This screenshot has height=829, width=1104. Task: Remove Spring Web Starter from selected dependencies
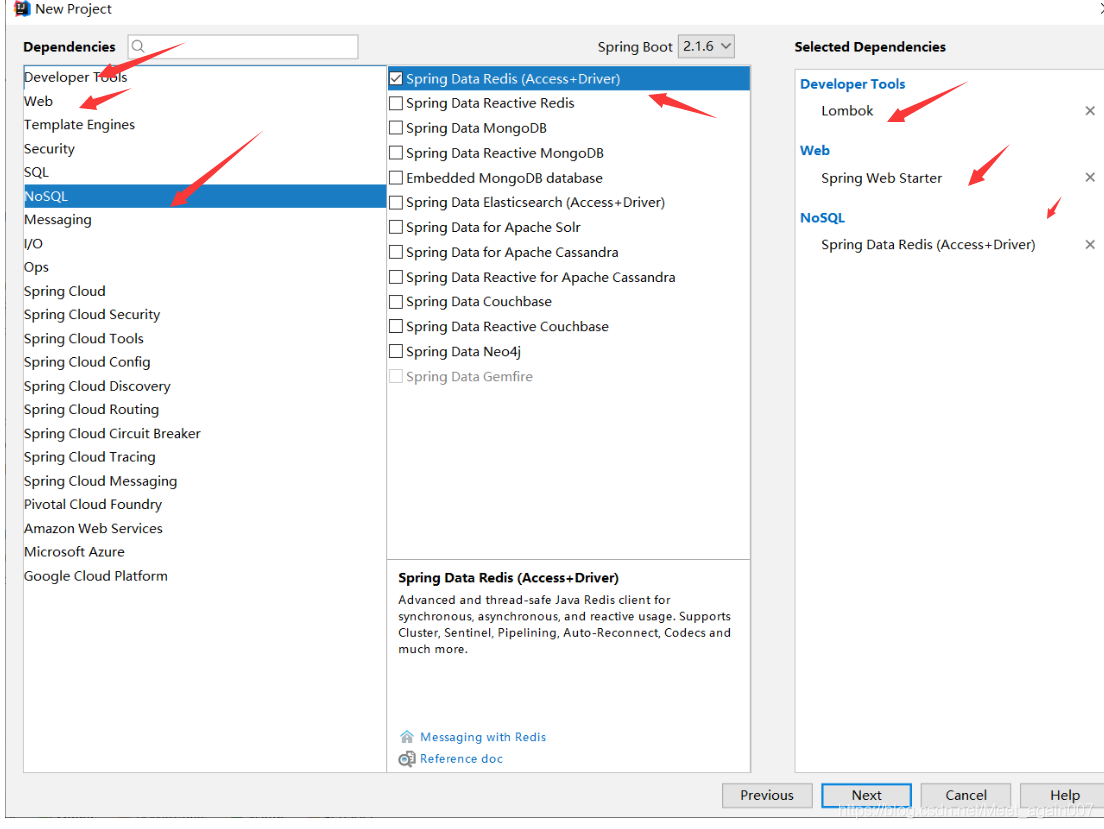pos(1089,177)
